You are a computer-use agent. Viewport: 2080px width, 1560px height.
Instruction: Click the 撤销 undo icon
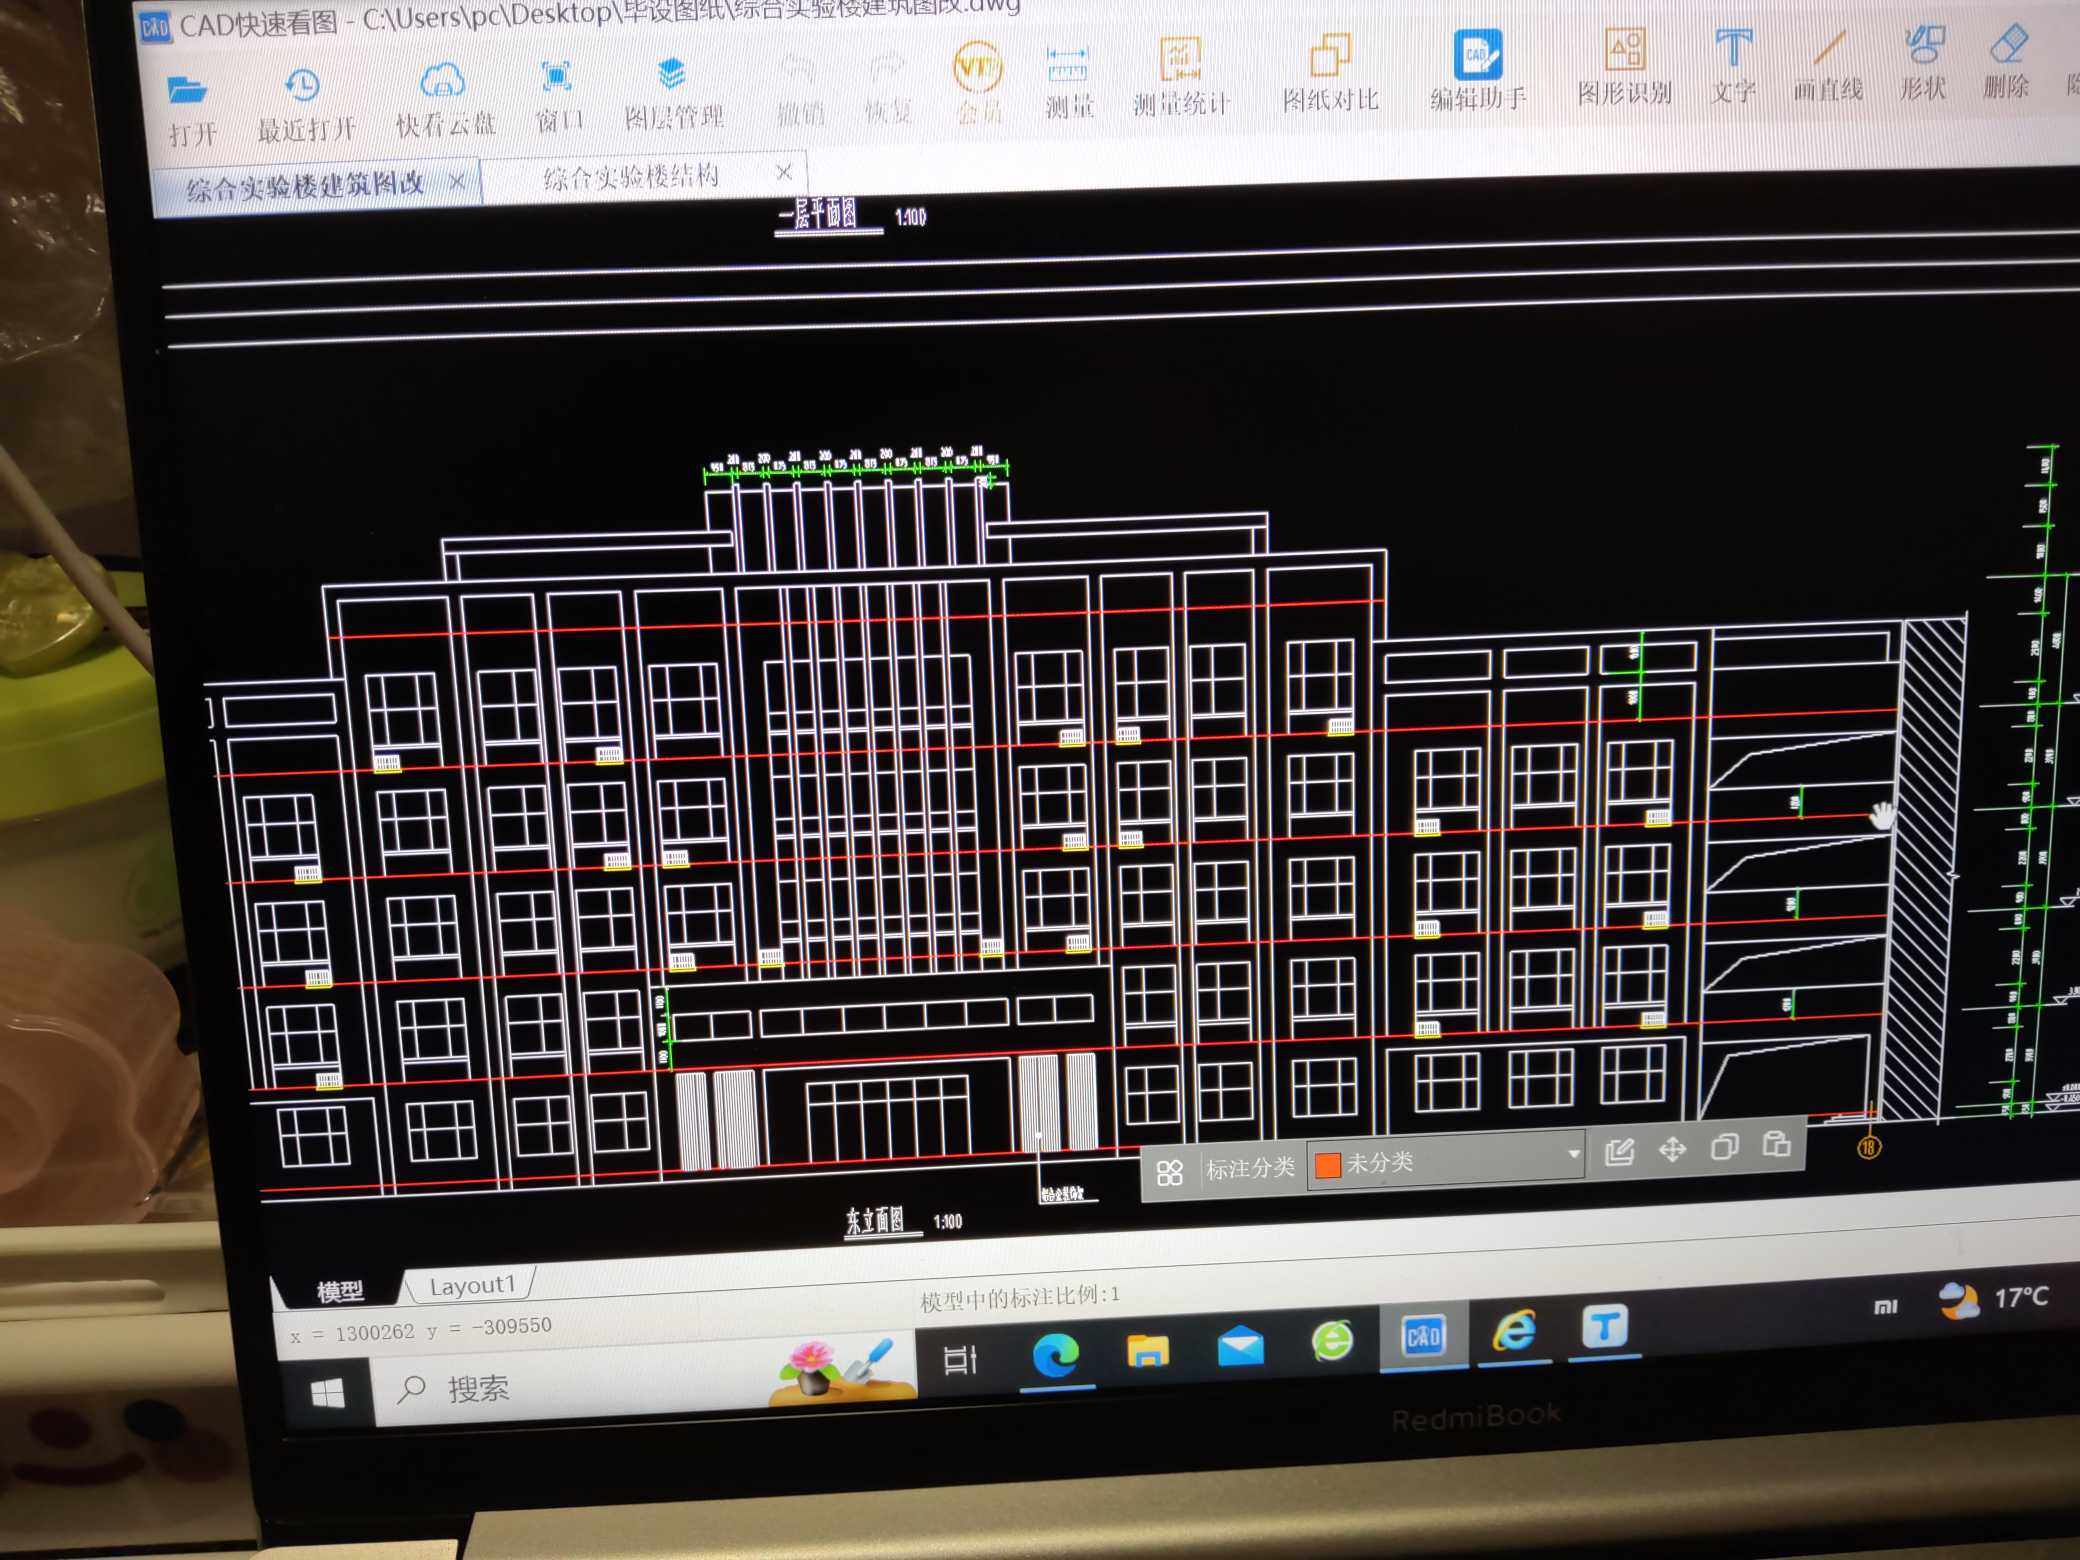(x=800, y=88)
